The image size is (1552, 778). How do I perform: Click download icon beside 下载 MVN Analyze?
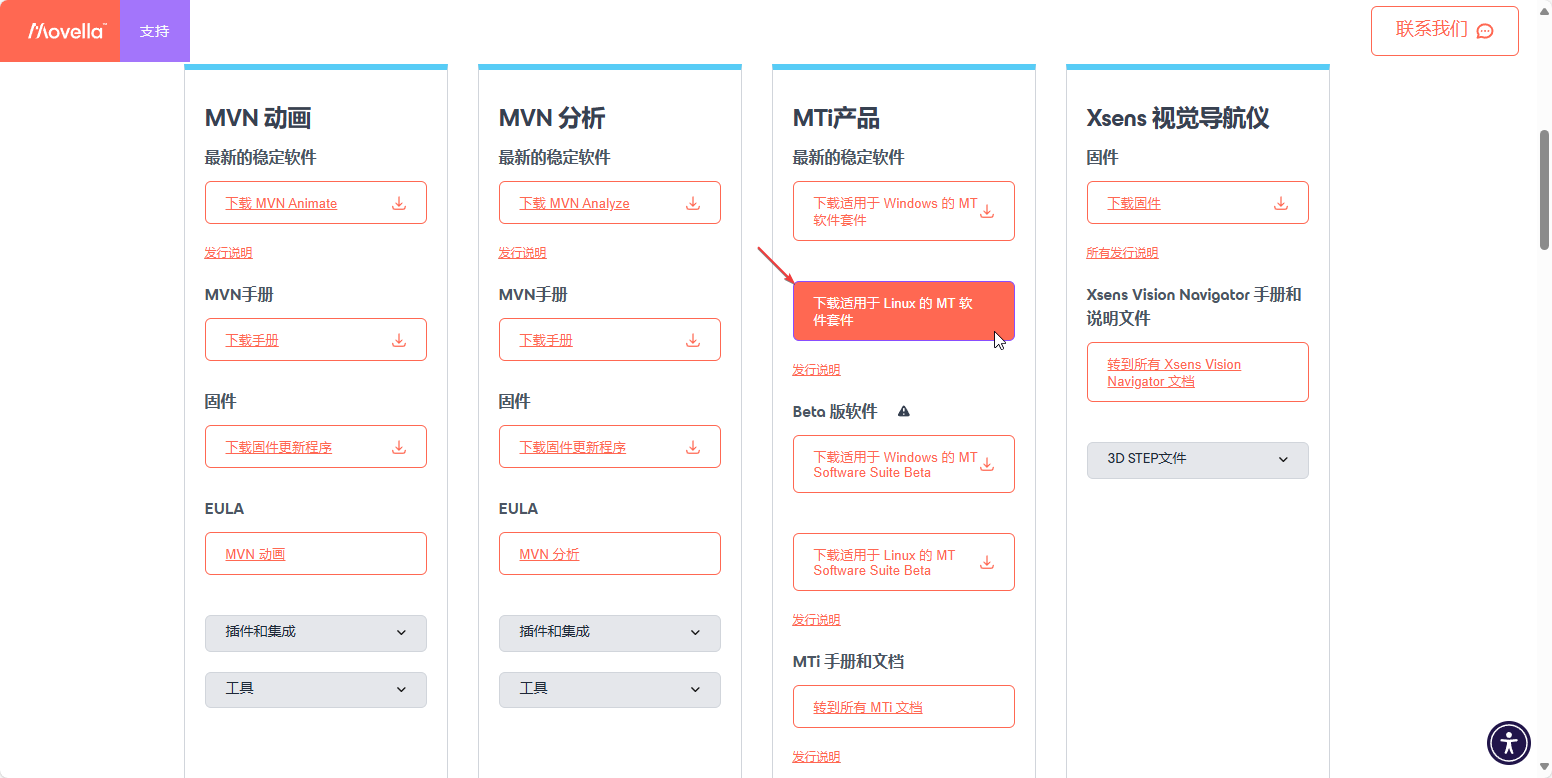tap(693, 203)
